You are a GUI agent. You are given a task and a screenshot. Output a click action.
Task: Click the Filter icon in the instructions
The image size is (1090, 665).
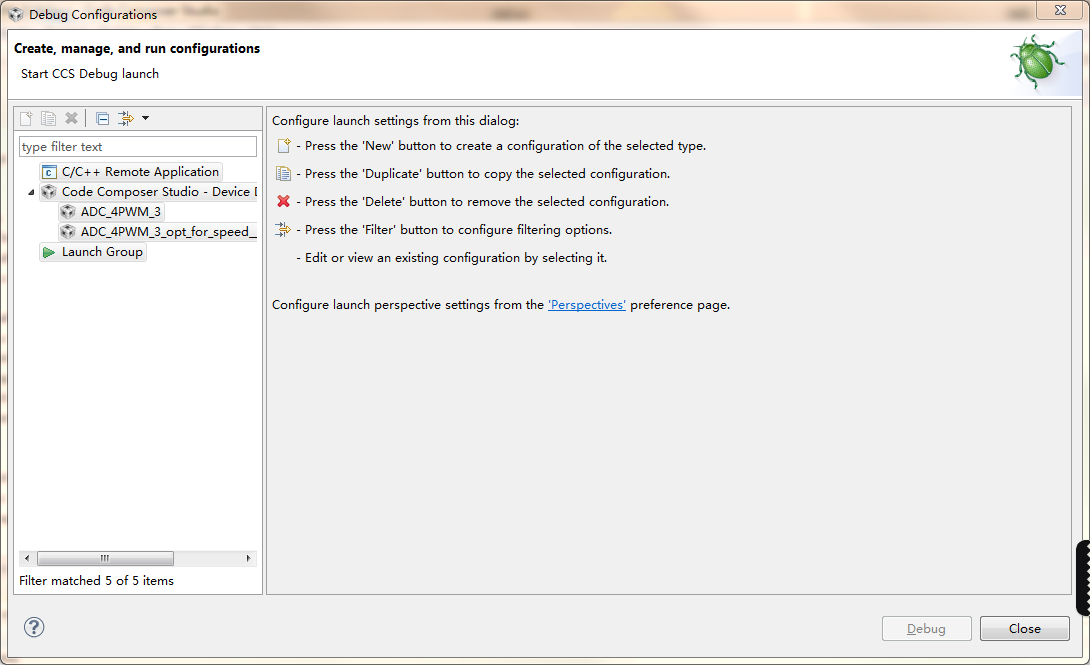[x=283, y=229]
